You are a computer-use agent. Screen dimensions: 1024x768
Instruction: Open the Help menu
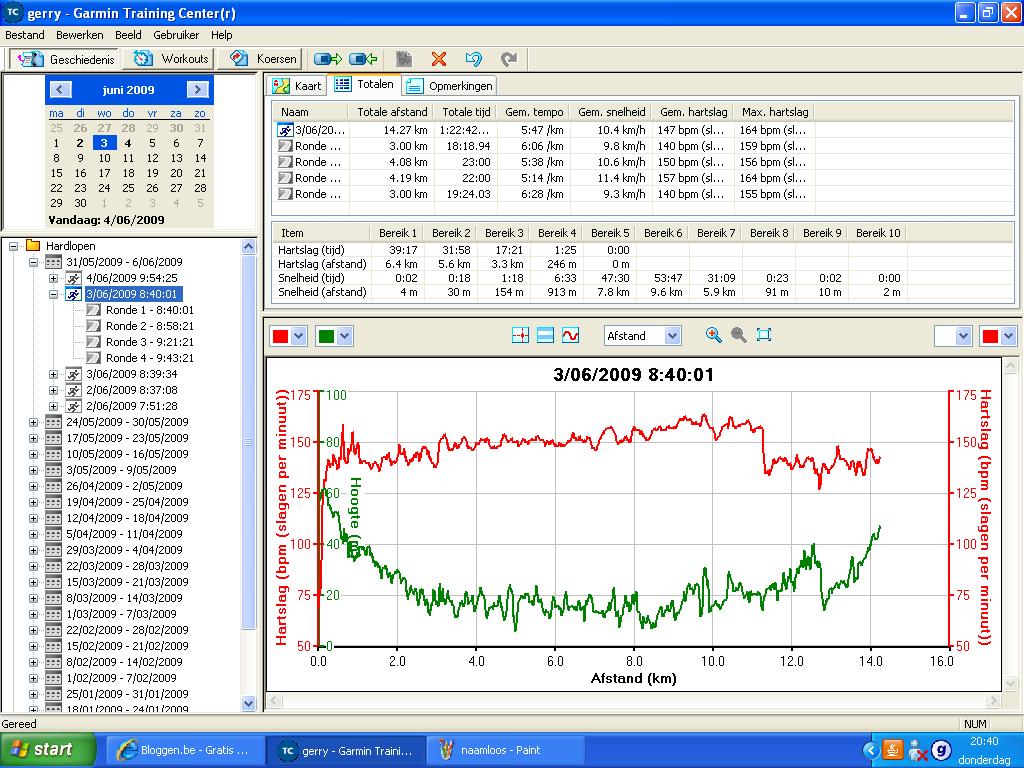coord(221,35)
